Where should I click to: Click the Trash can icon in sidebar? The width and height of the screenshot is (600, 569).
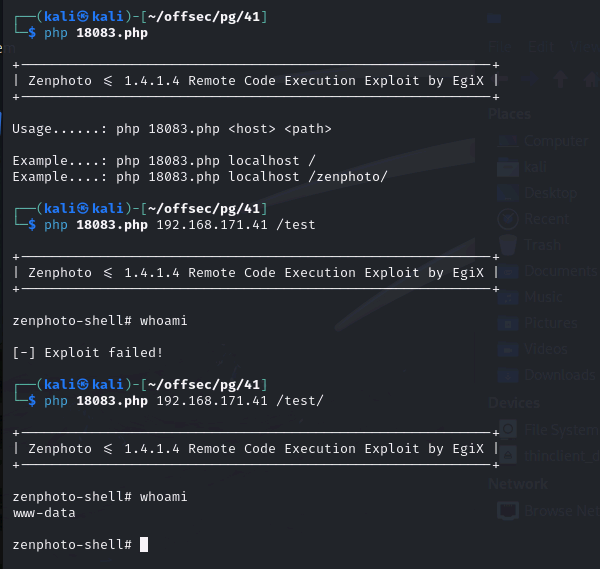(508, 245)
